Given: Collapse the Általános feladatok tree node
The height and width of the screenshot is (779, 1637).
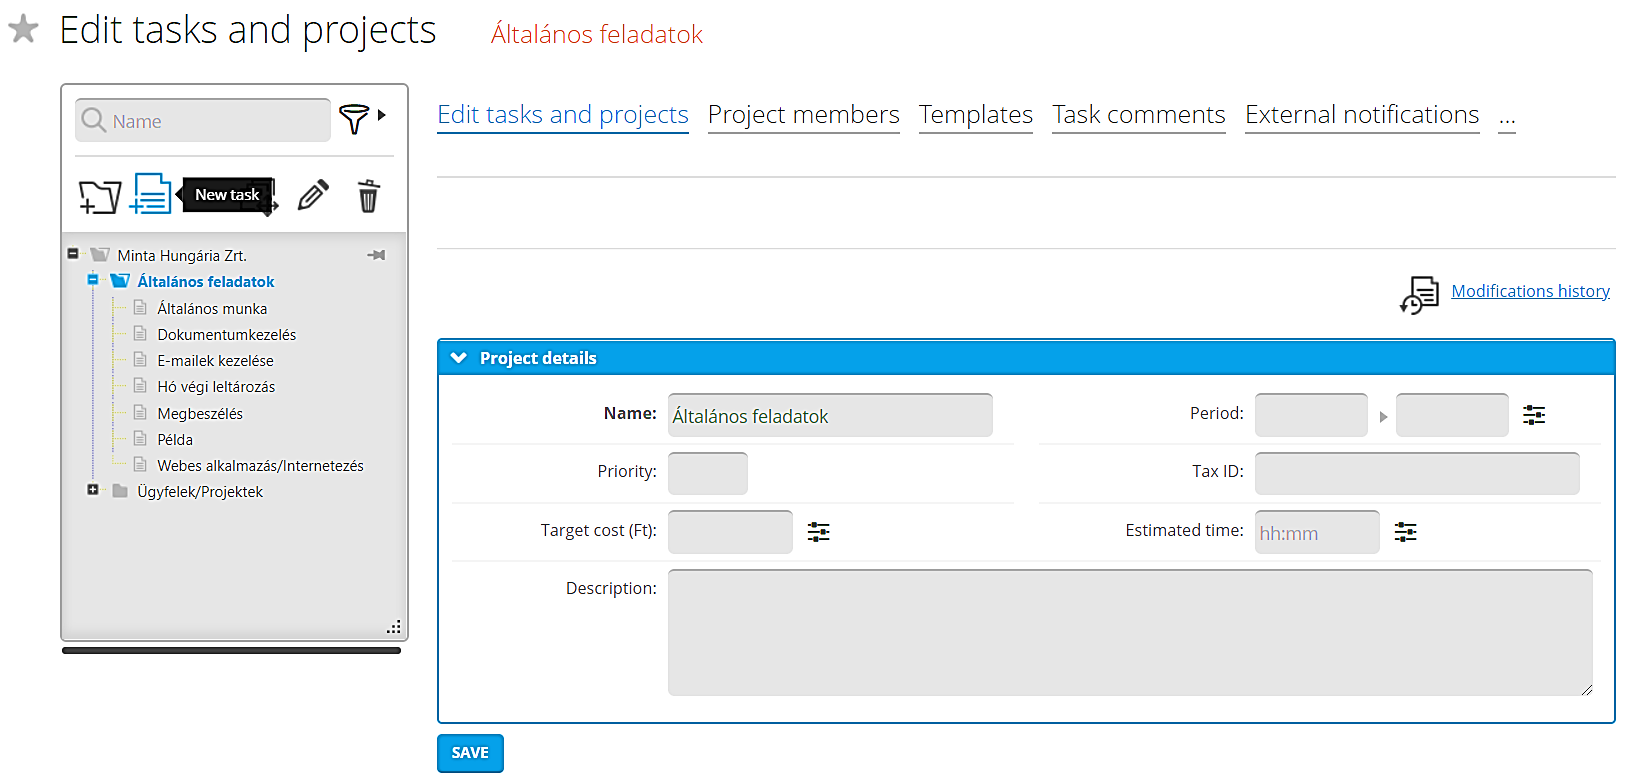Looking at the screenshot, I should coord(93,280).
